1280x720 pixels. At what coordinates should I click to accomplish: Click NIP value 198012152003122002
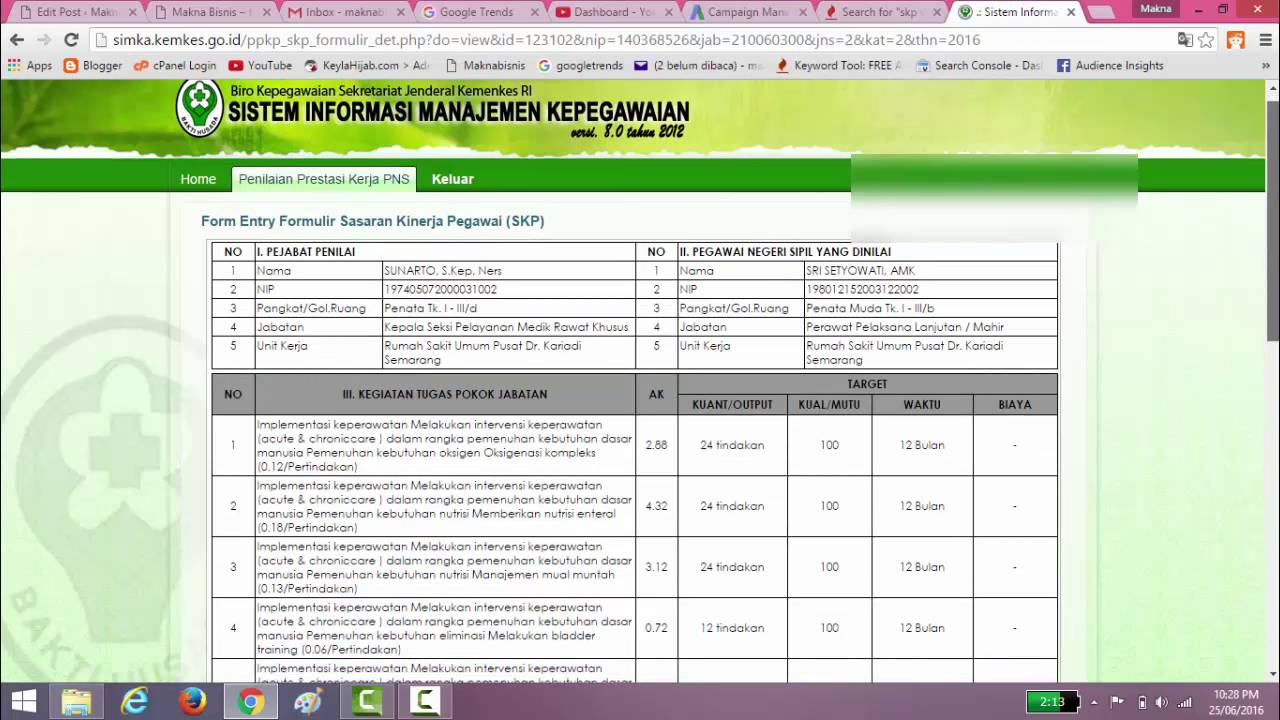pos(863,289)
